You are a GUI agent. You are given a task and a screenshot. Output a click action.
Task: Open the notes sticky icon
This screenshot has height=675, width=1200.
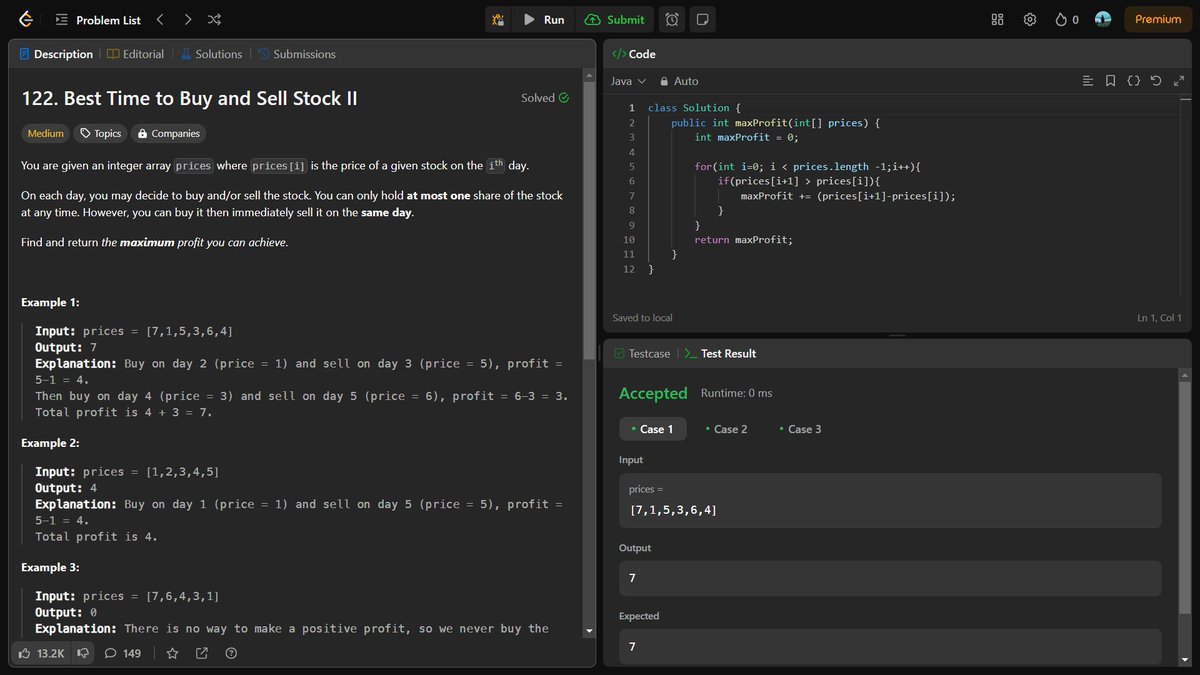click(703, 19)
